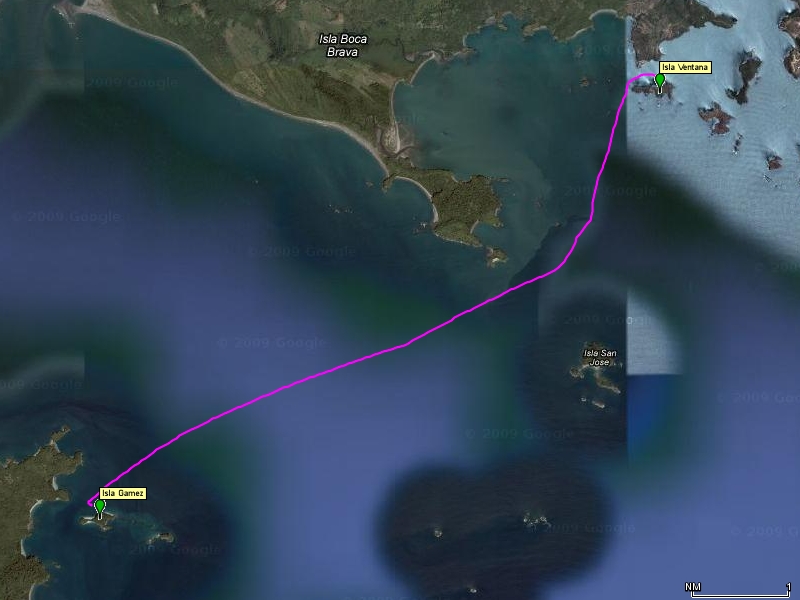This screenshot has height=600, width=800.
Task: Click the islet cluster in the dark bottom-center water
Action: click(535, 521)
